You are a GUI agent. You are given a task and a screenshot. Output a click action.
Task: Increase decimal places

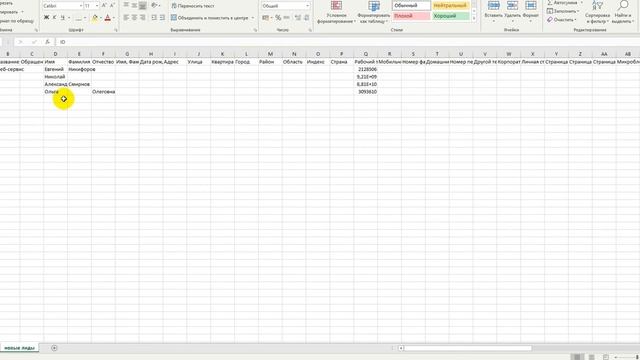click(298, 18)
